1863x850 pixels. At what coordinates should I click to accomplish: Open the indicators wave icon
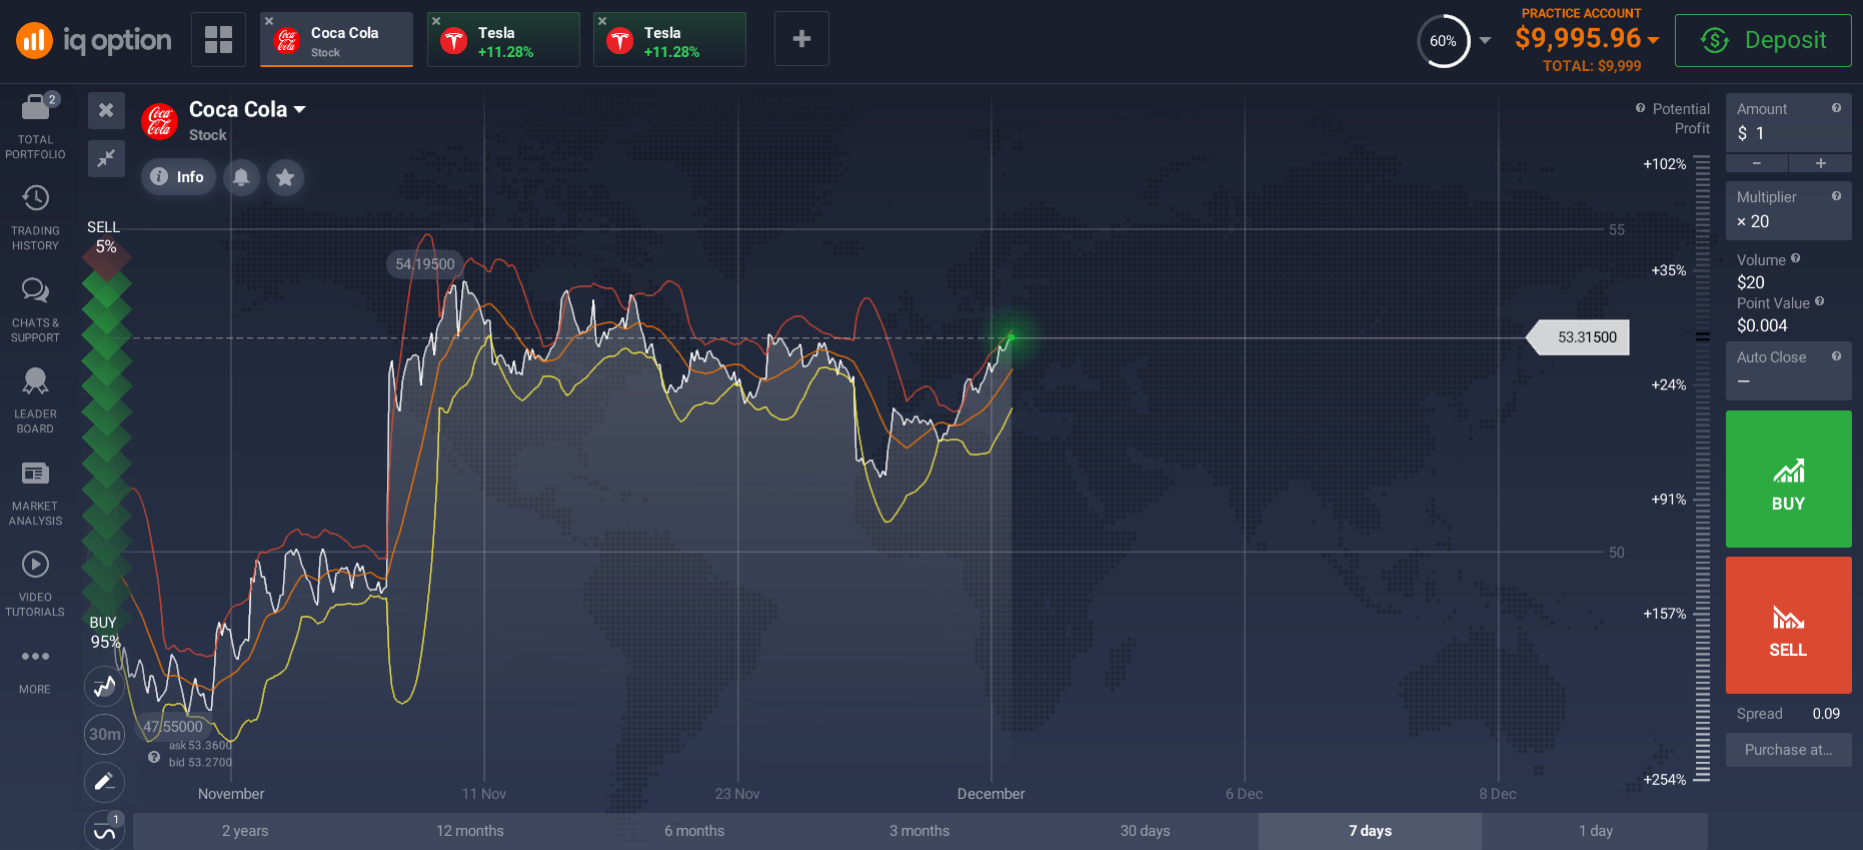tap(105, 830)
